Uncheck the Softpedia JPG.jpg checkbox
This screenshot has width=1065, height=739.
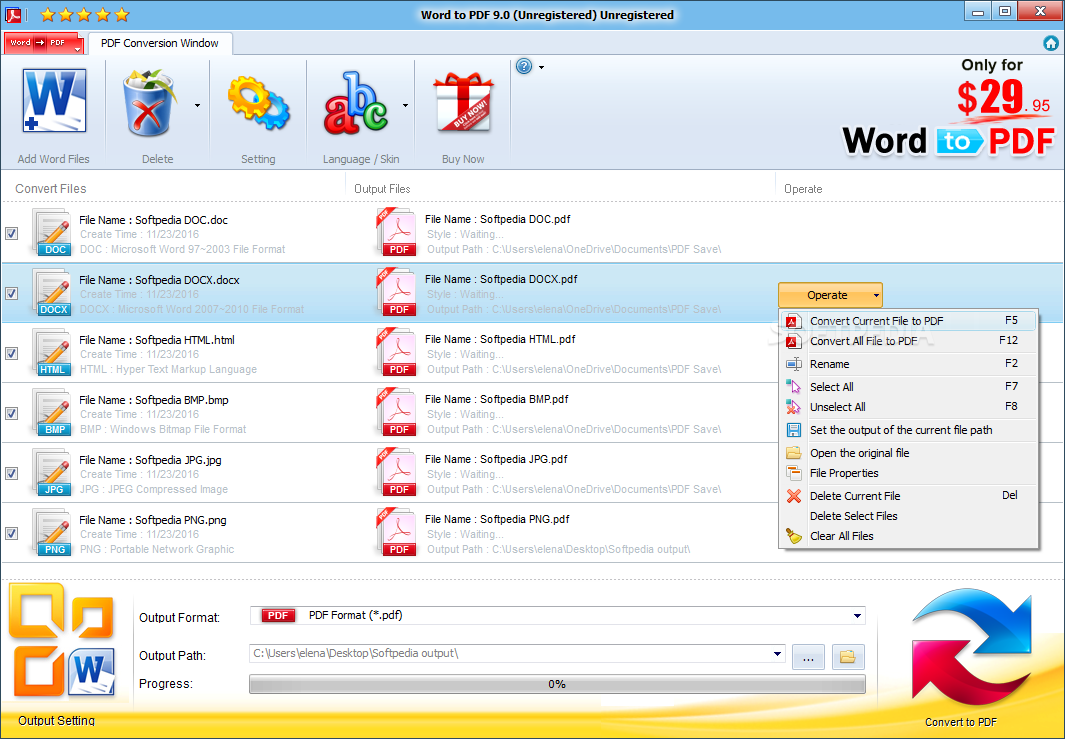[x=12, y=473]
